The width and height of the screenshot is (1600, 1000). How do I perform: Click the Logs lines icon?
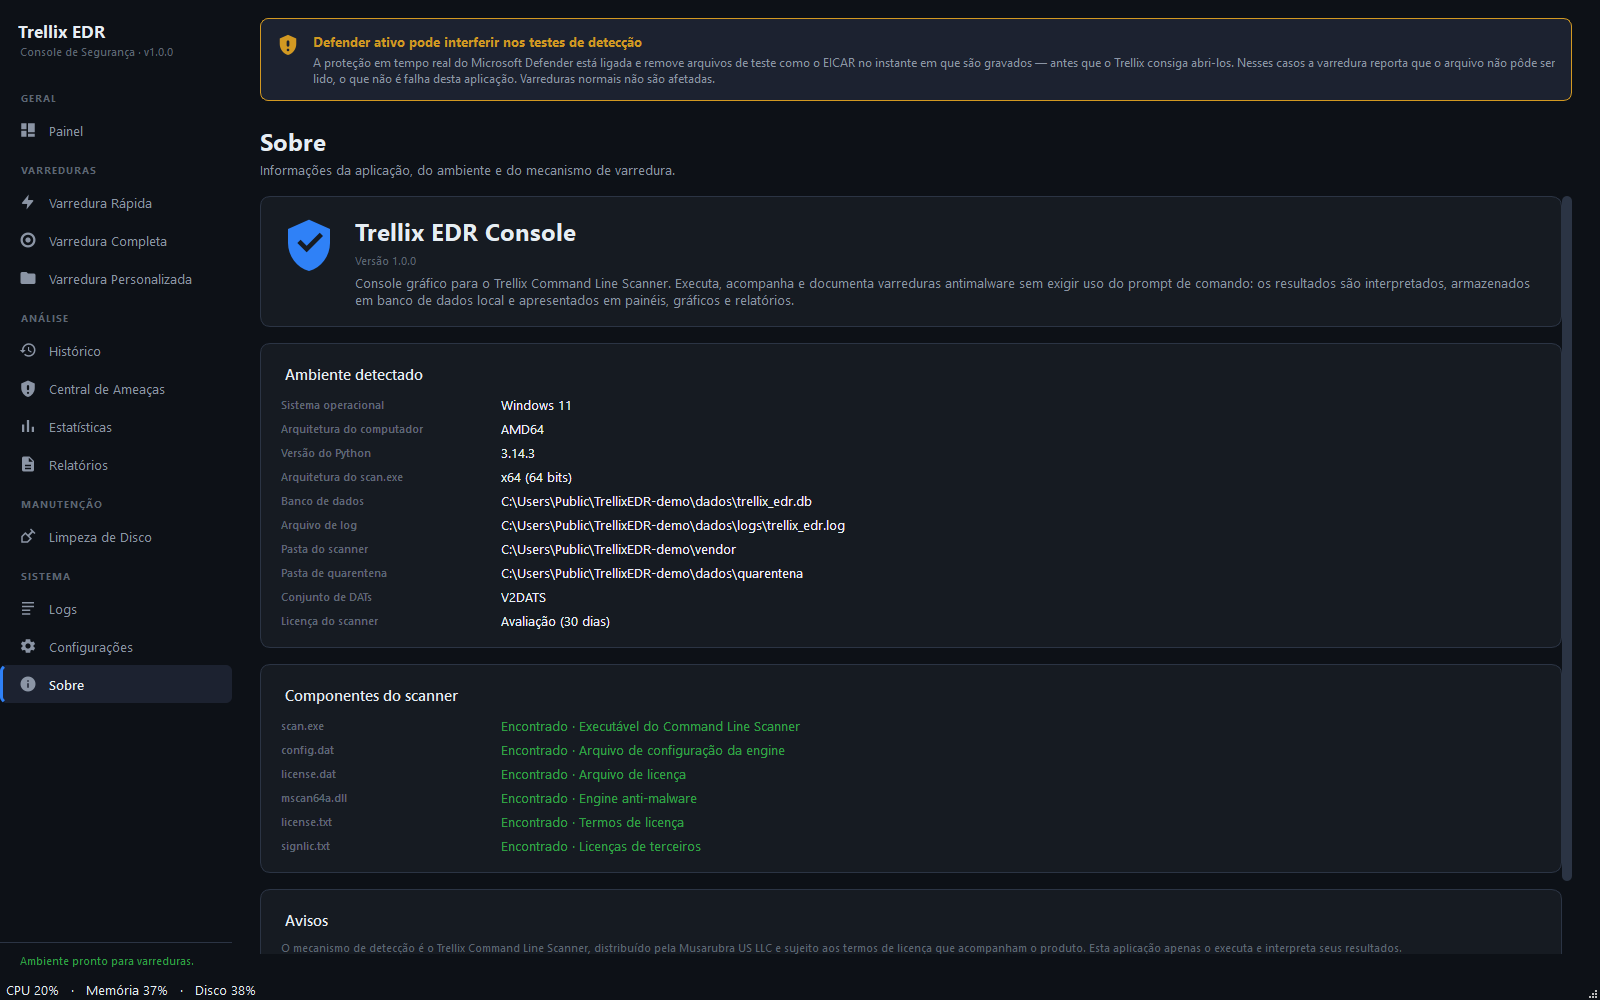(28, 608)
